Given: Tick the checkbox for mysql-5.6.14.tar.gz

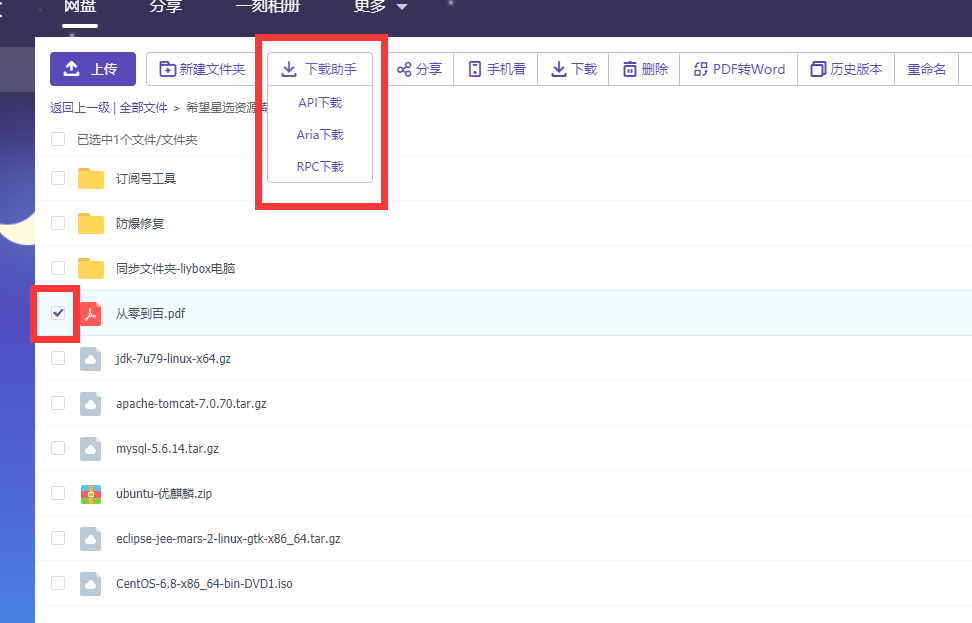Looking at the screenshot, I should (x=58, y=448).
